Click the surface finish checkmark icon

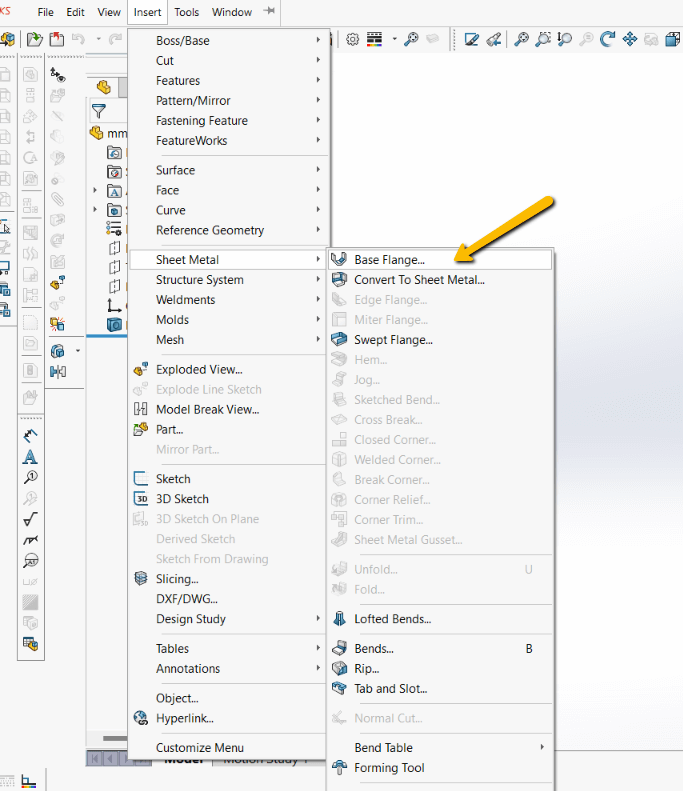click(x=30, y=519)
